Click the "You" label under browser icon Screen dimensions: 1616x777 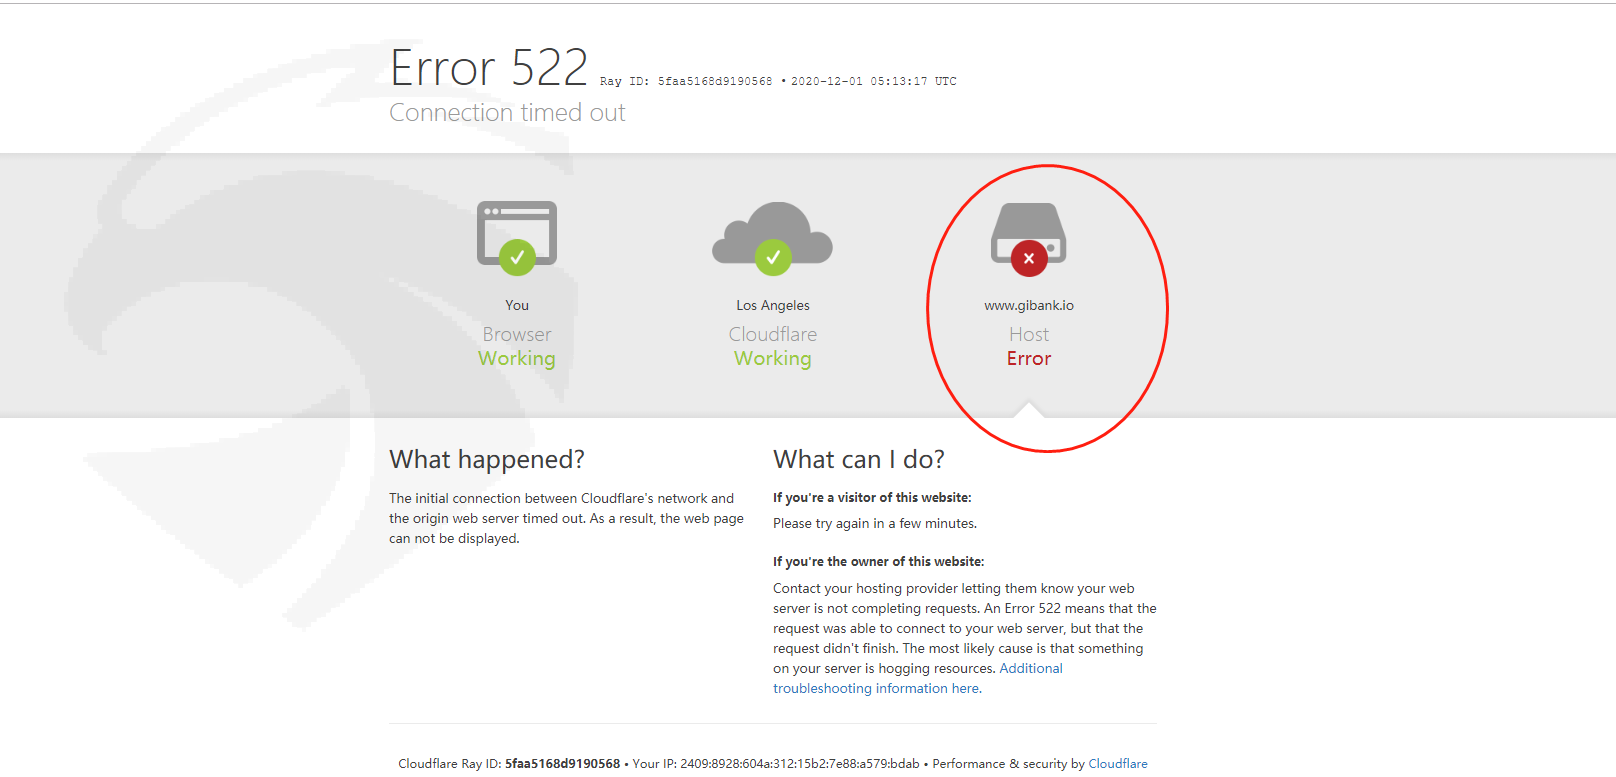(517, 305)
